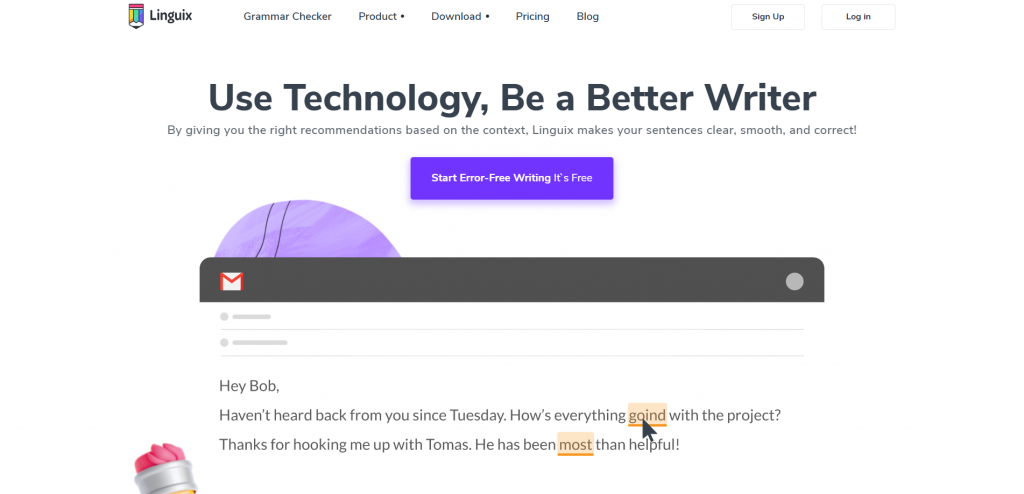Click the purple semicircle illustration
Viewport: 1024px width, 494px height.
(308, 229)
